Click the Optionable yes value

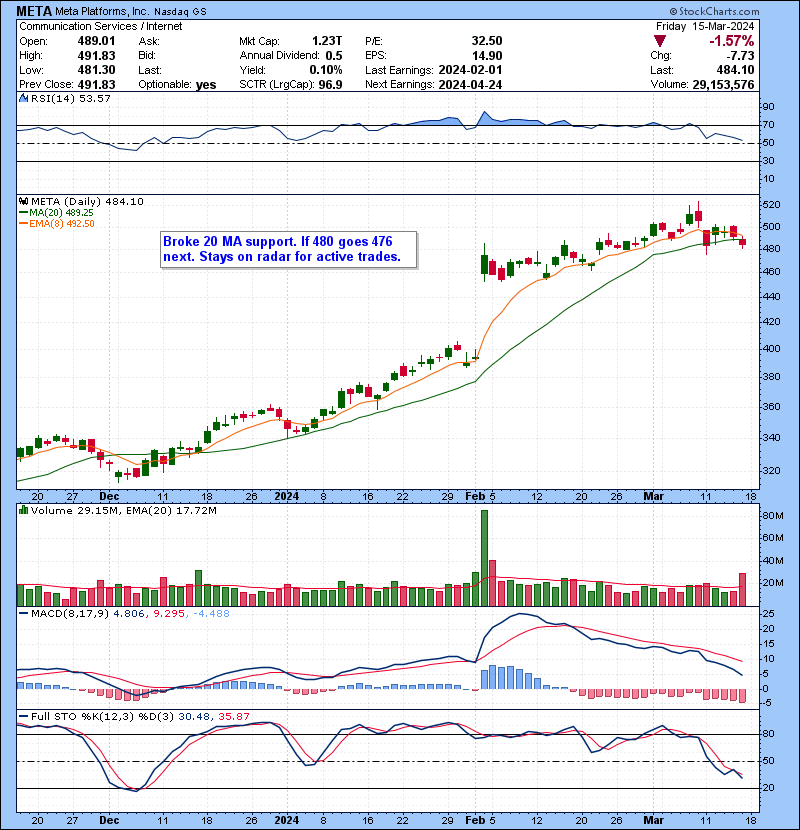[x=206, y=85]
